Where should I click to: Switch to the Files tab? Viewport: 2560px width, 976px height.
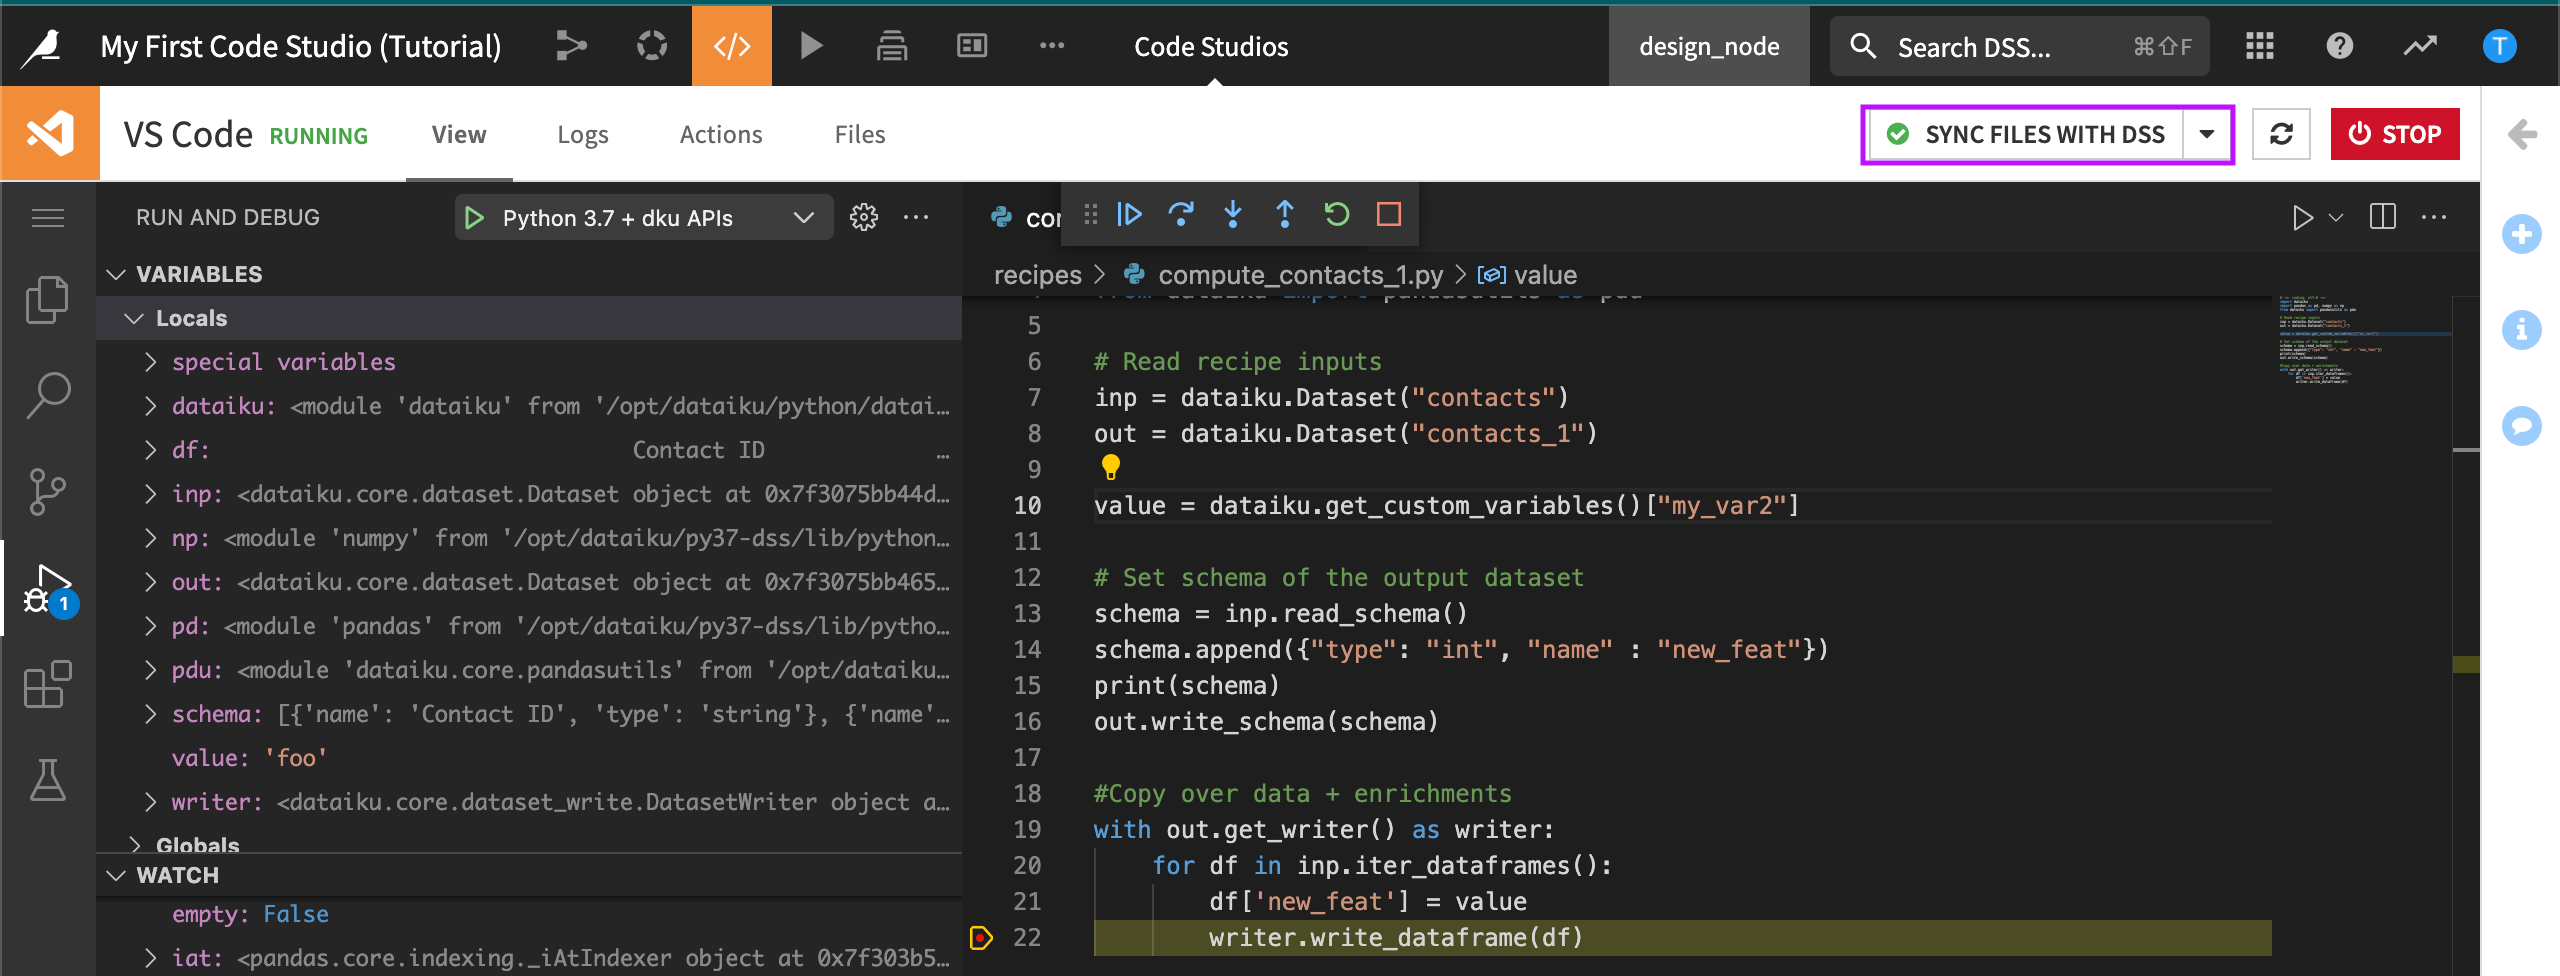tap(860, 134)
